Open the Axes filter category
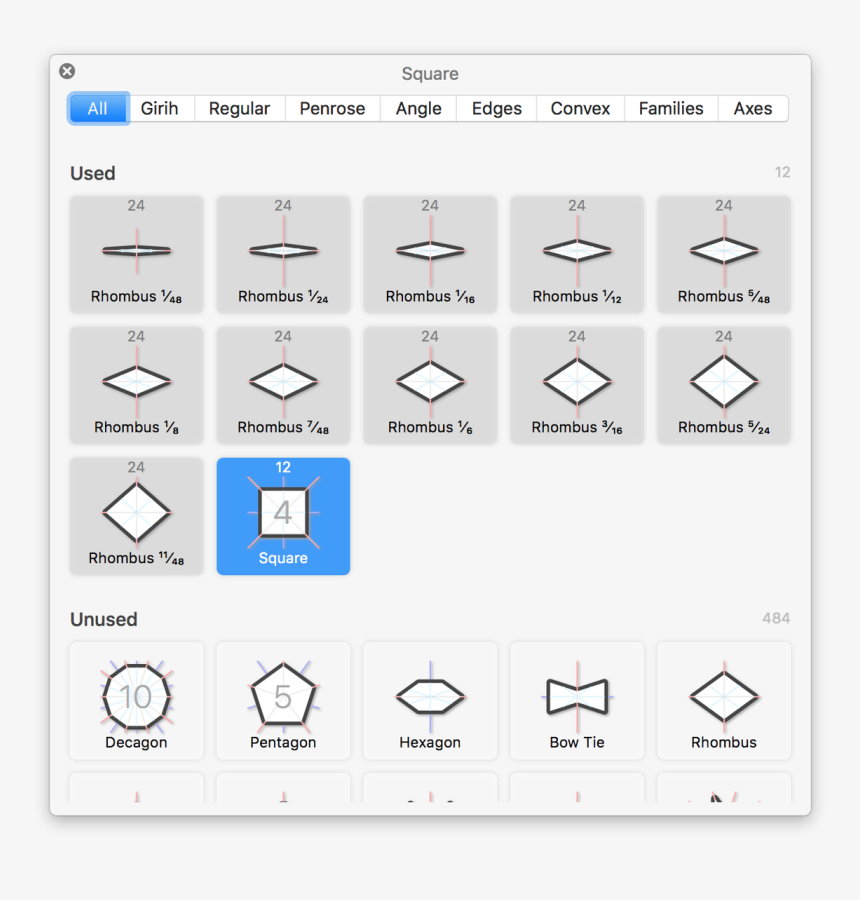This screenshot has height=900, width=860. (752, 108)
